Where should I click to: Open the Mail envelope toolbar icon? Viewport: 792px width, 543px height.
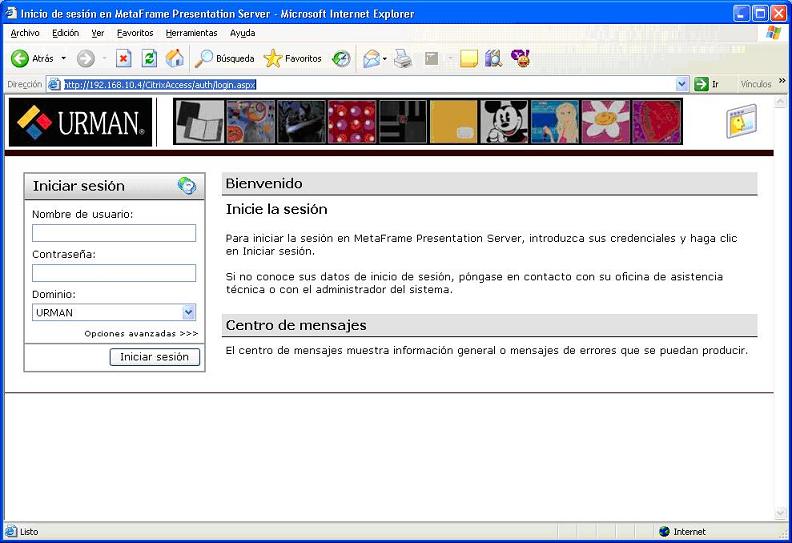371,59
